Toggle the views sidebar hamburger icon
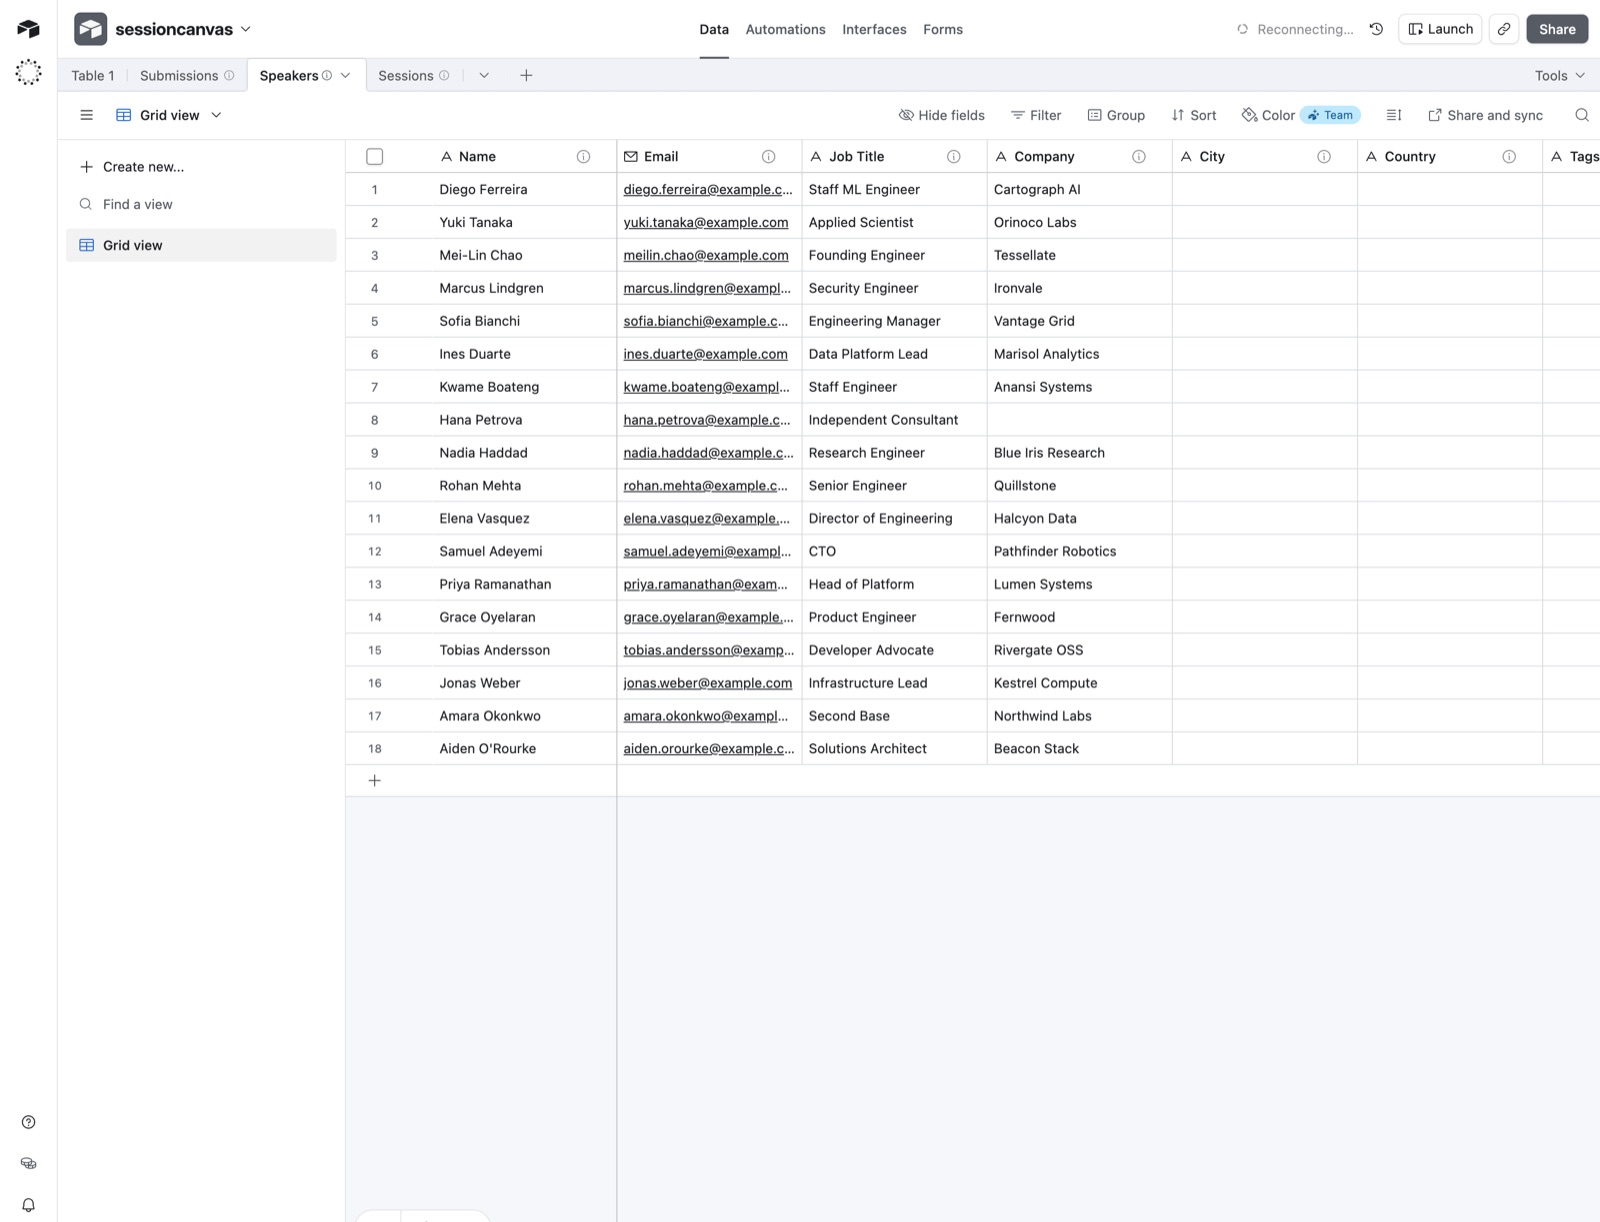1600x1222 pixels. tap(87, 115)
